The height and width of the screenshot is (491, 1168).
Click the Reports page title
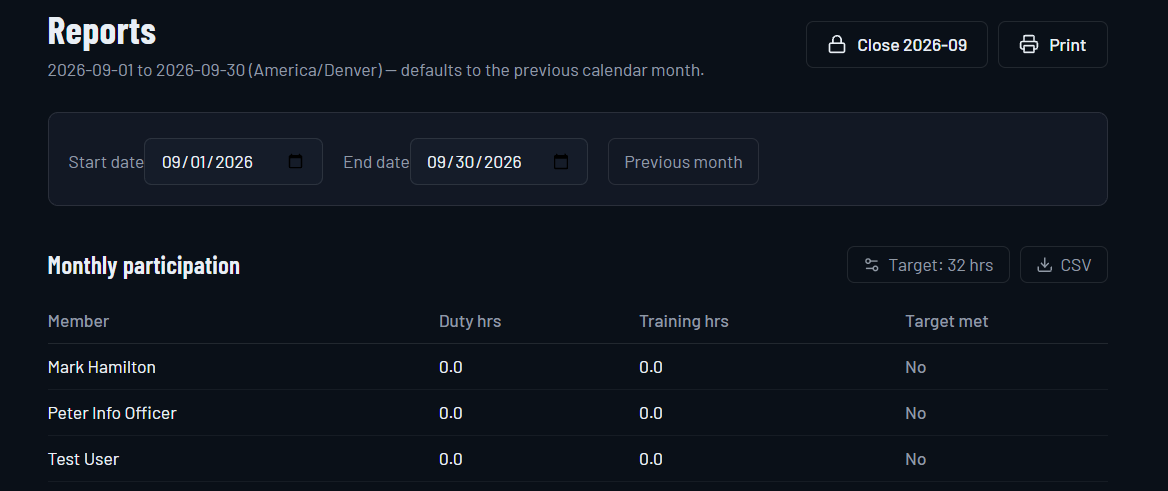[x=102, y=31]
